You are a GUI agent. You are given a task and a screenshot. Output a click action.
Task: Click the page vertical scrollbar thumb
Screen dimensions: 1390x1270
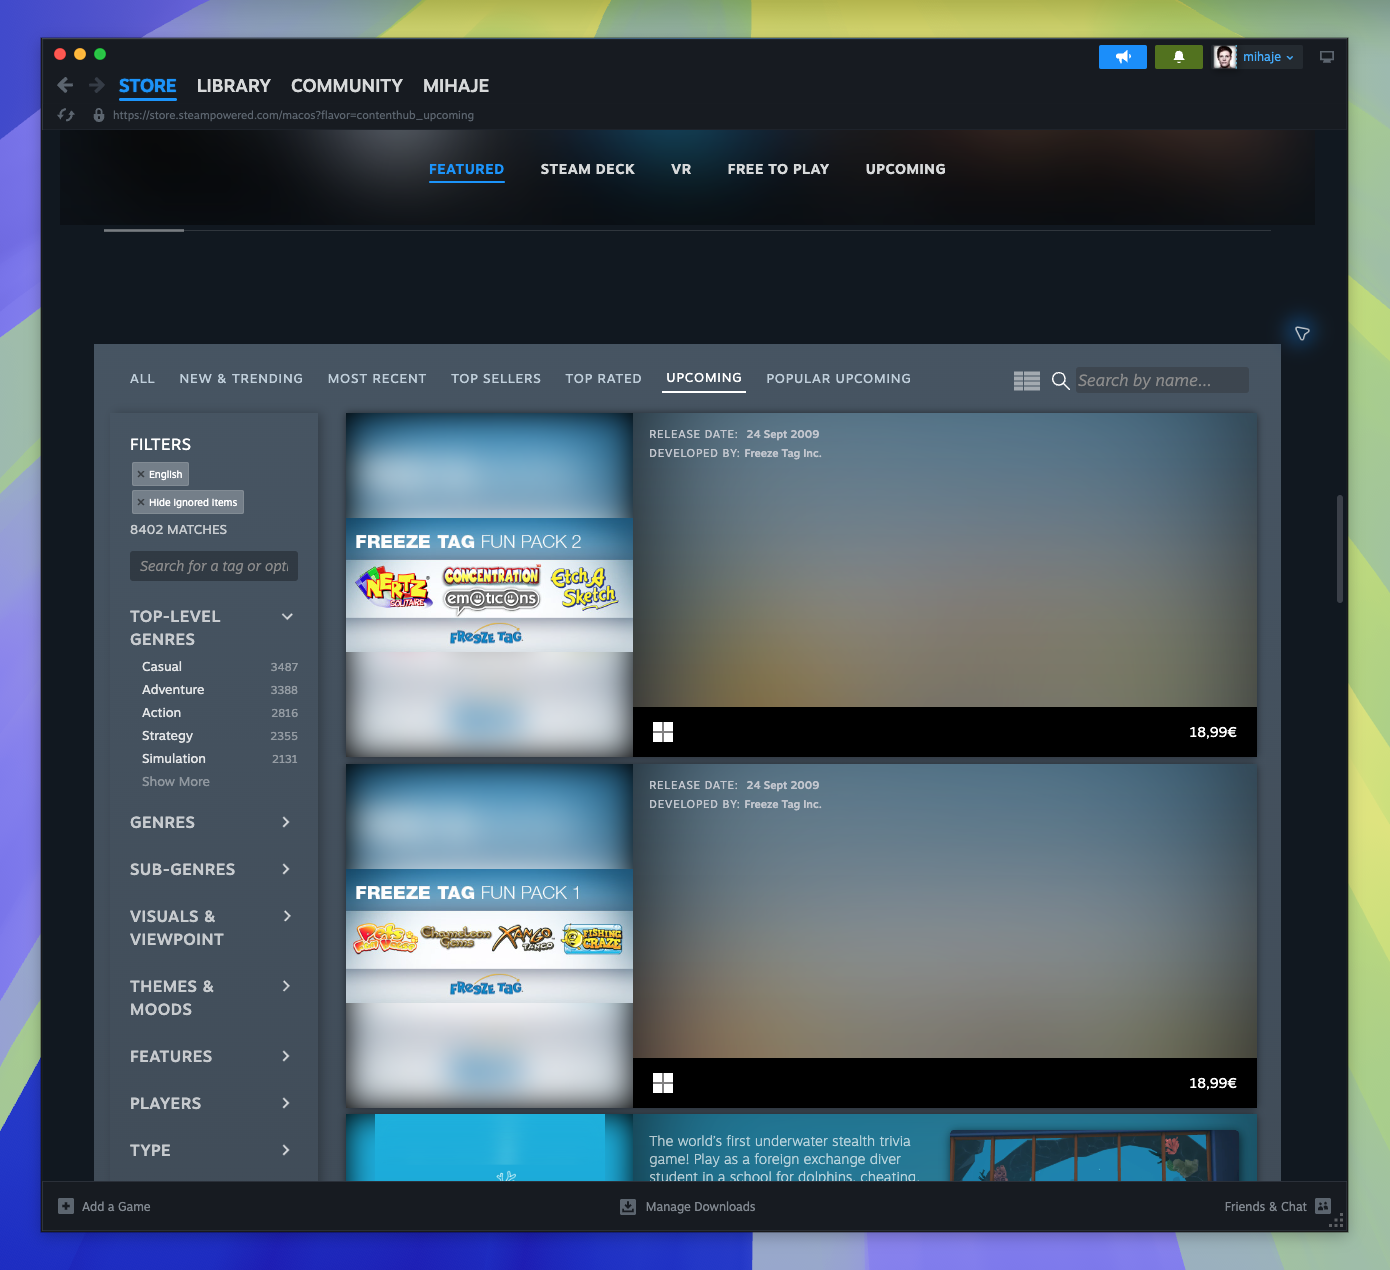point(1340,549)
